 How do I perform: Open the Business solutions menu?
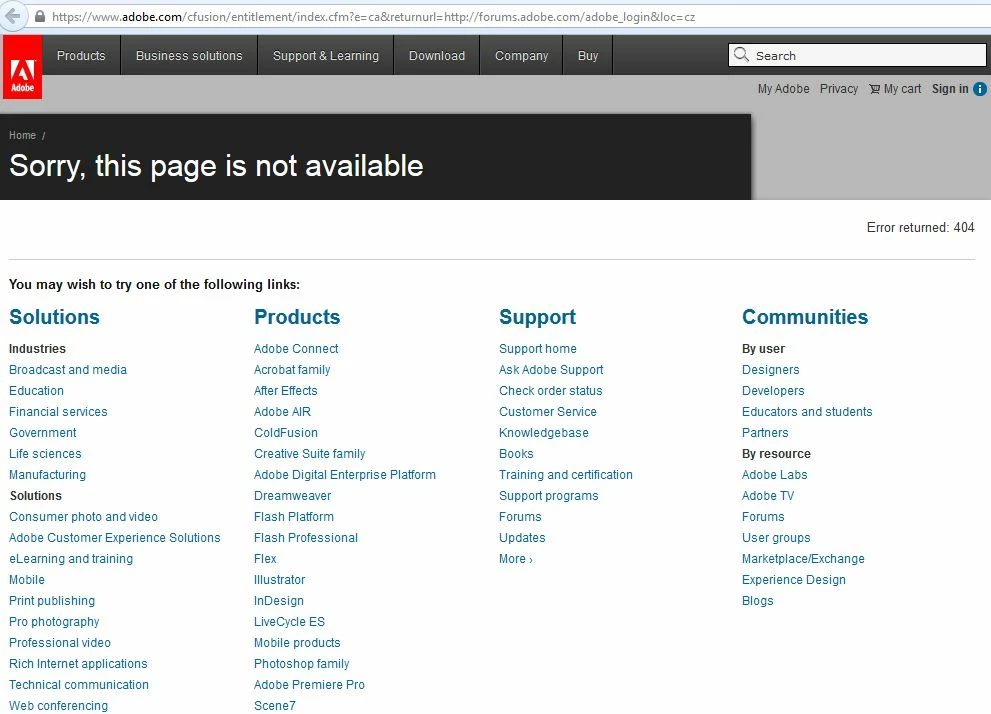coord(189,56)
